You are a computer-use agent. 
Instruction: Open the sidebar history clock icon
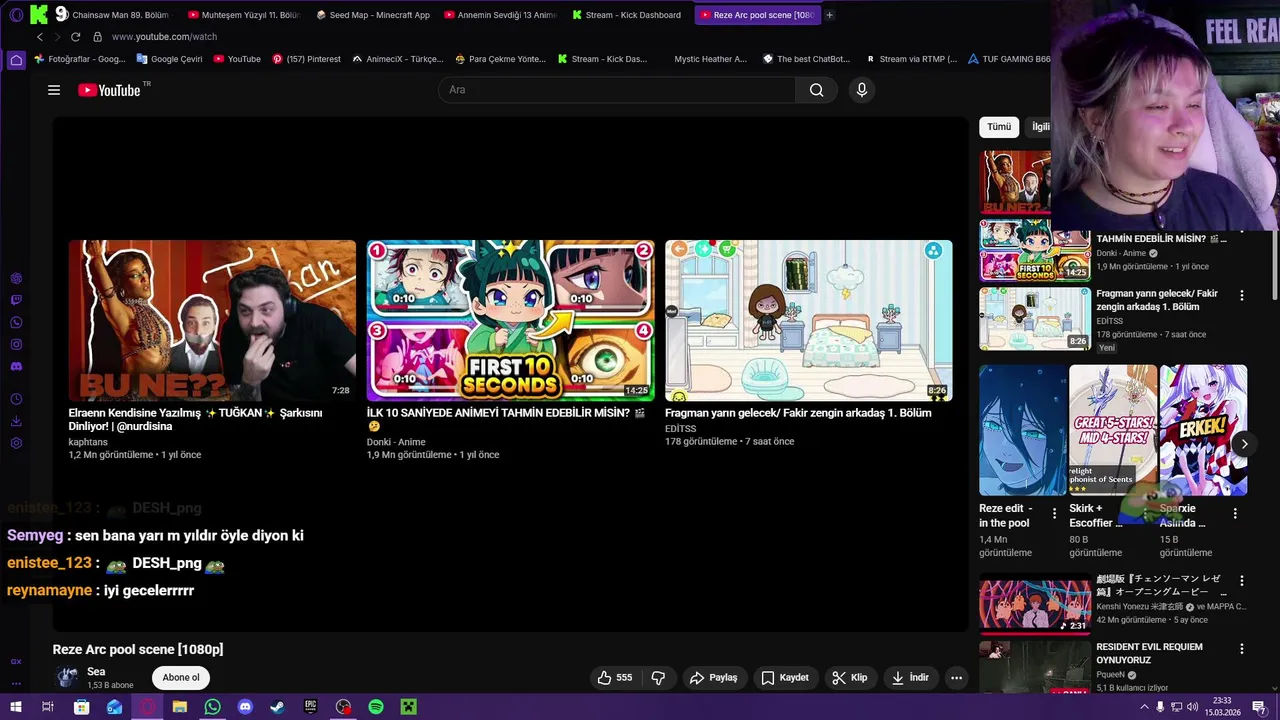click(x=16, y=399)
